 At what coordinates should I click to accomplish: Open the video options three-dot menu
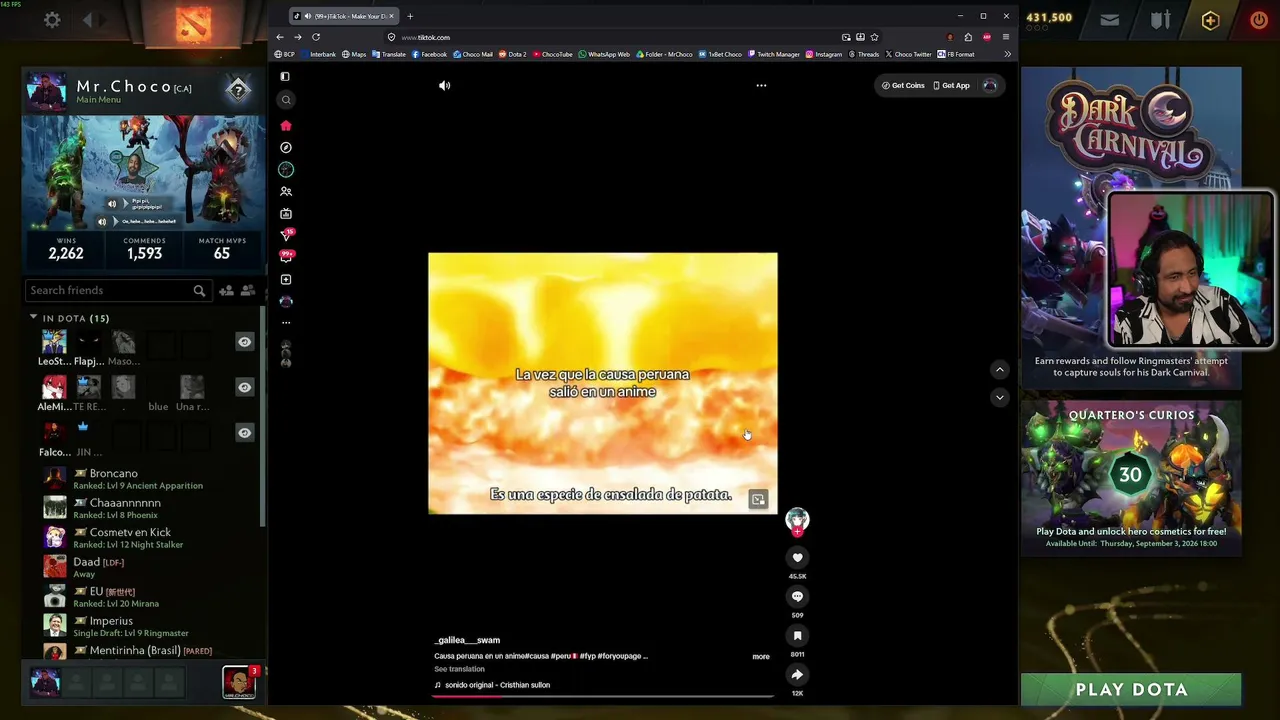761,86
